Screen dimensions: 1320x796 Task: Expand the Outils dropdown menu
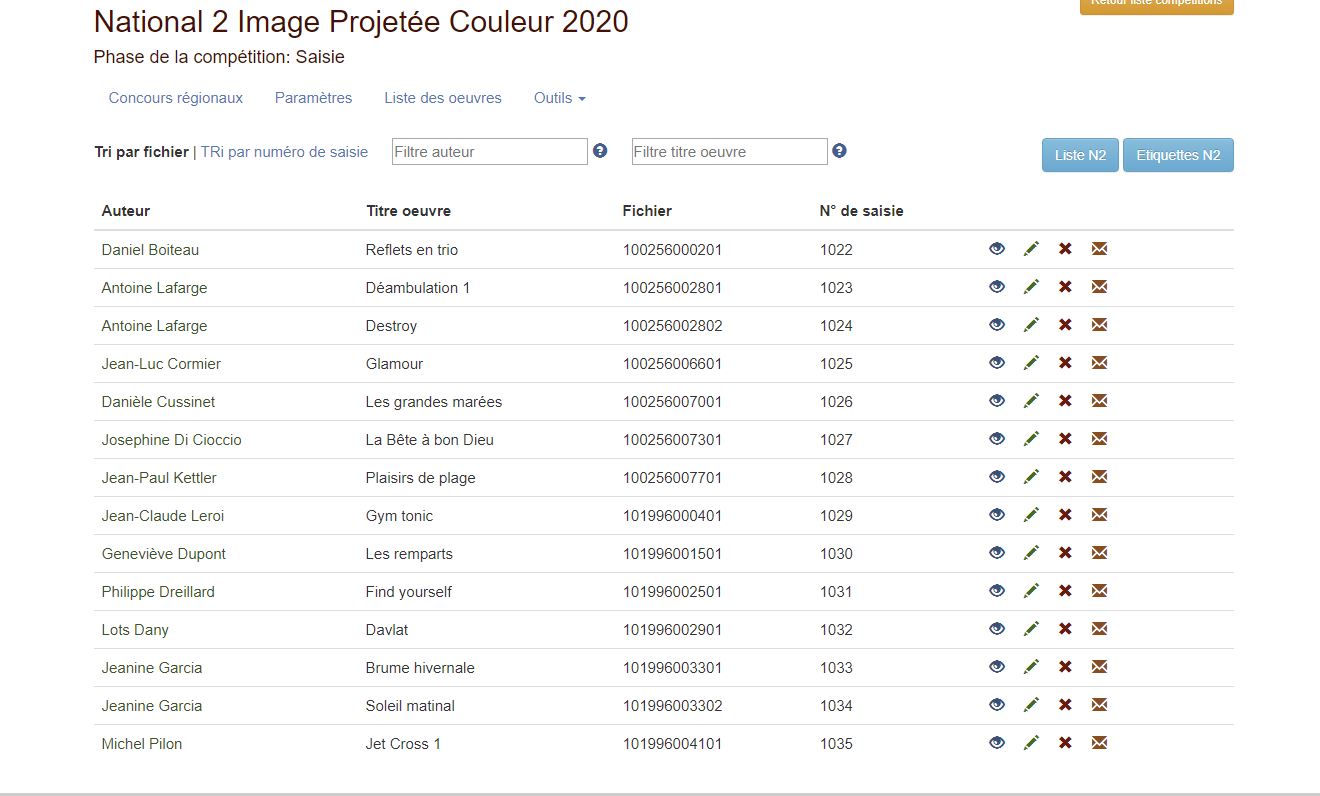tap(559, 98)
